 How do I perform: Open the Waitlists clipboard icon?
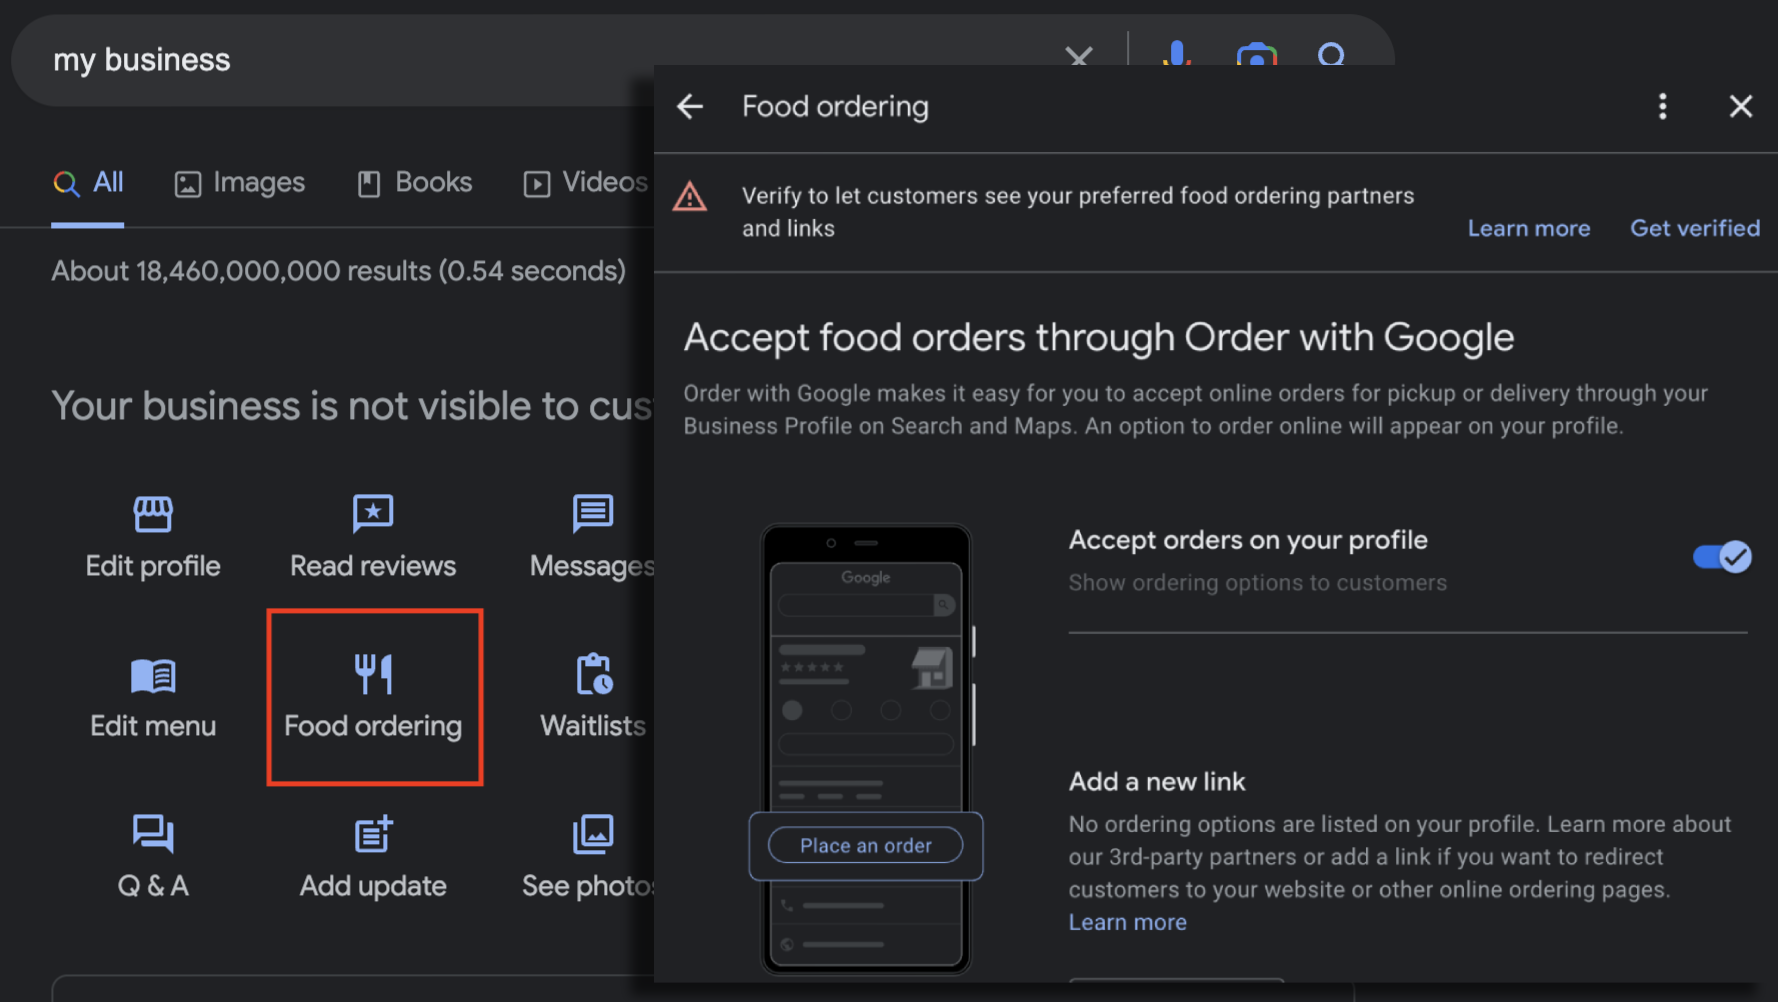593,674
